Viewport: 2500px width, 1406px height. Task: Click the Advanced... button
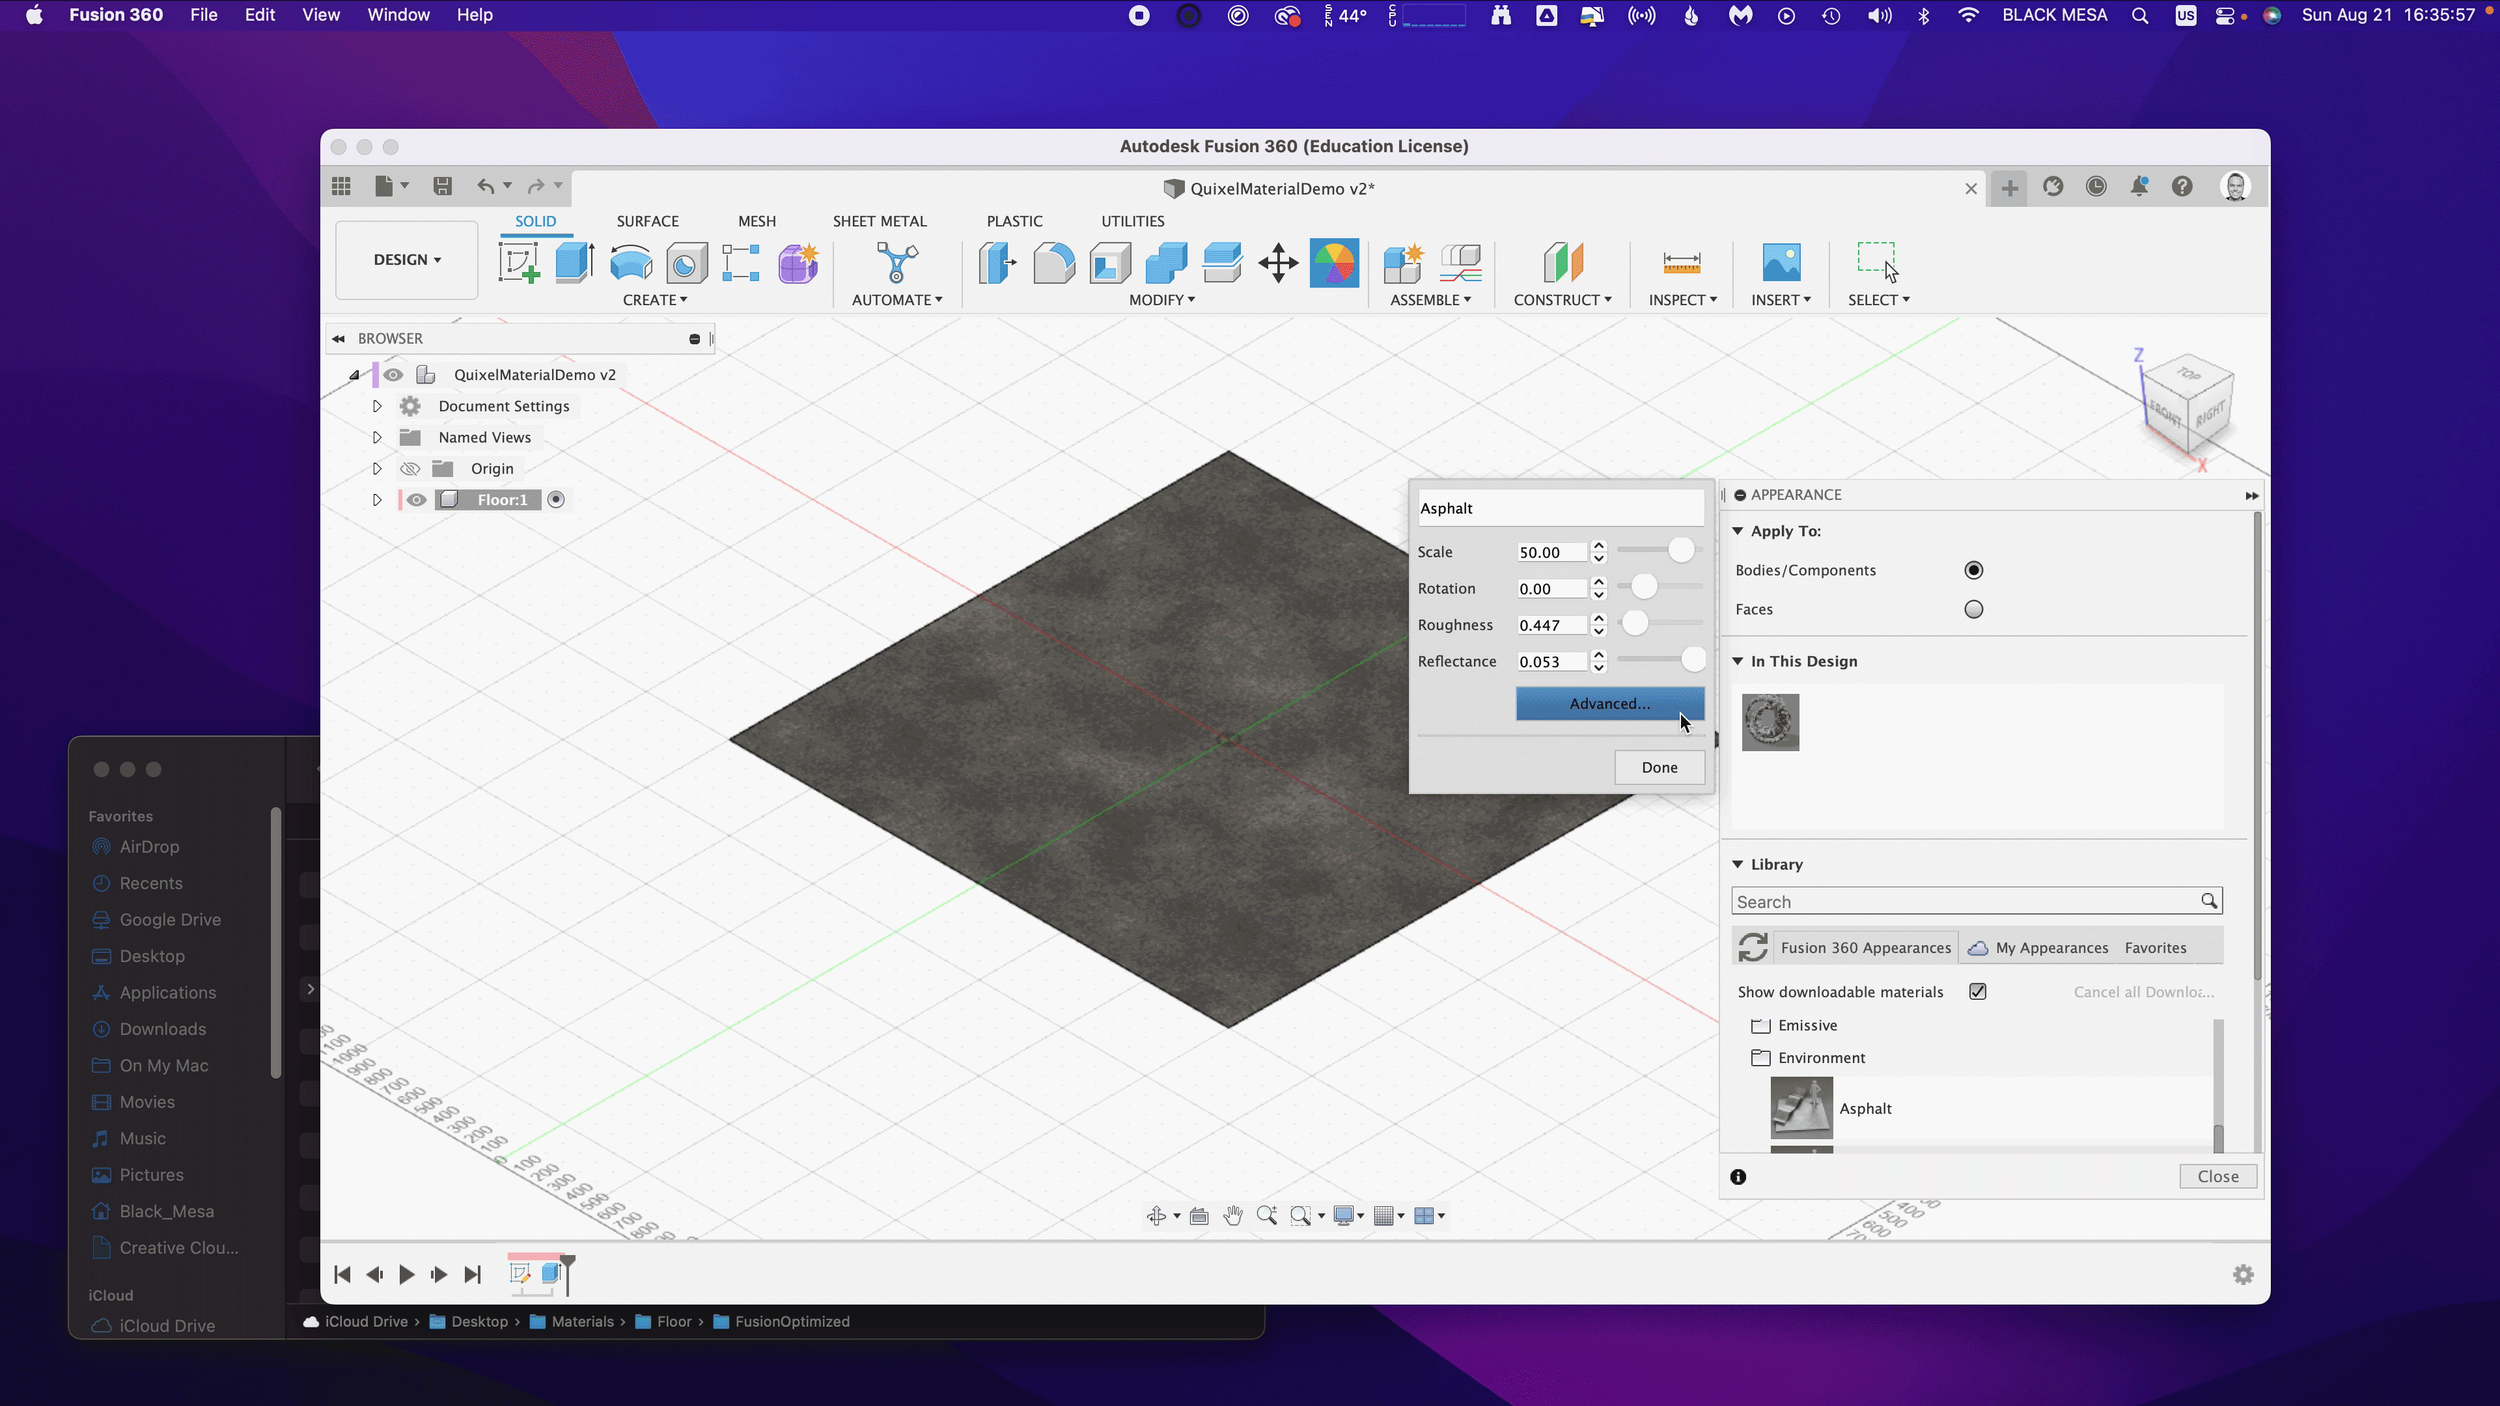1609,704
